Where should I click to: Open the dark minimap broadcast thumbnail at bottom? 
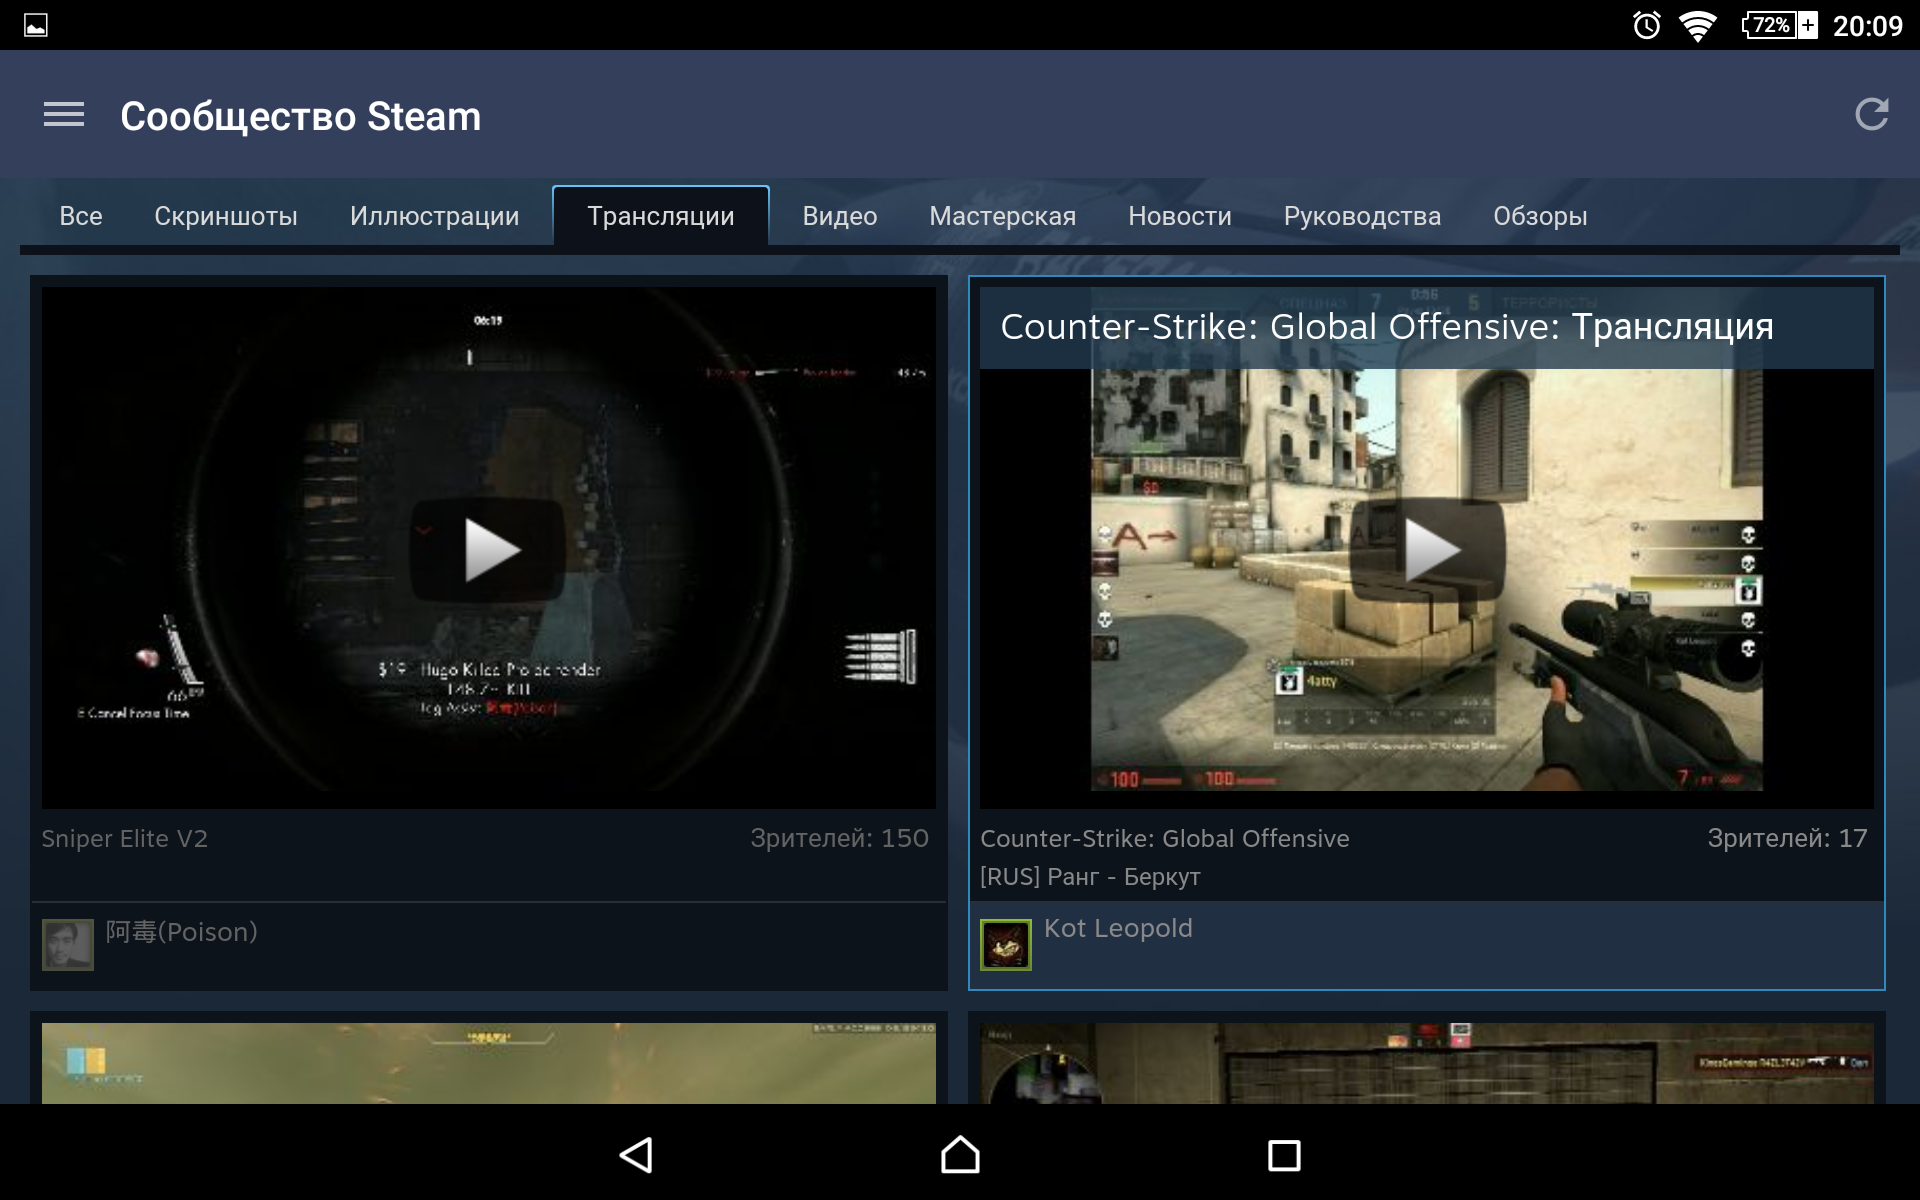point(1427,1063)
